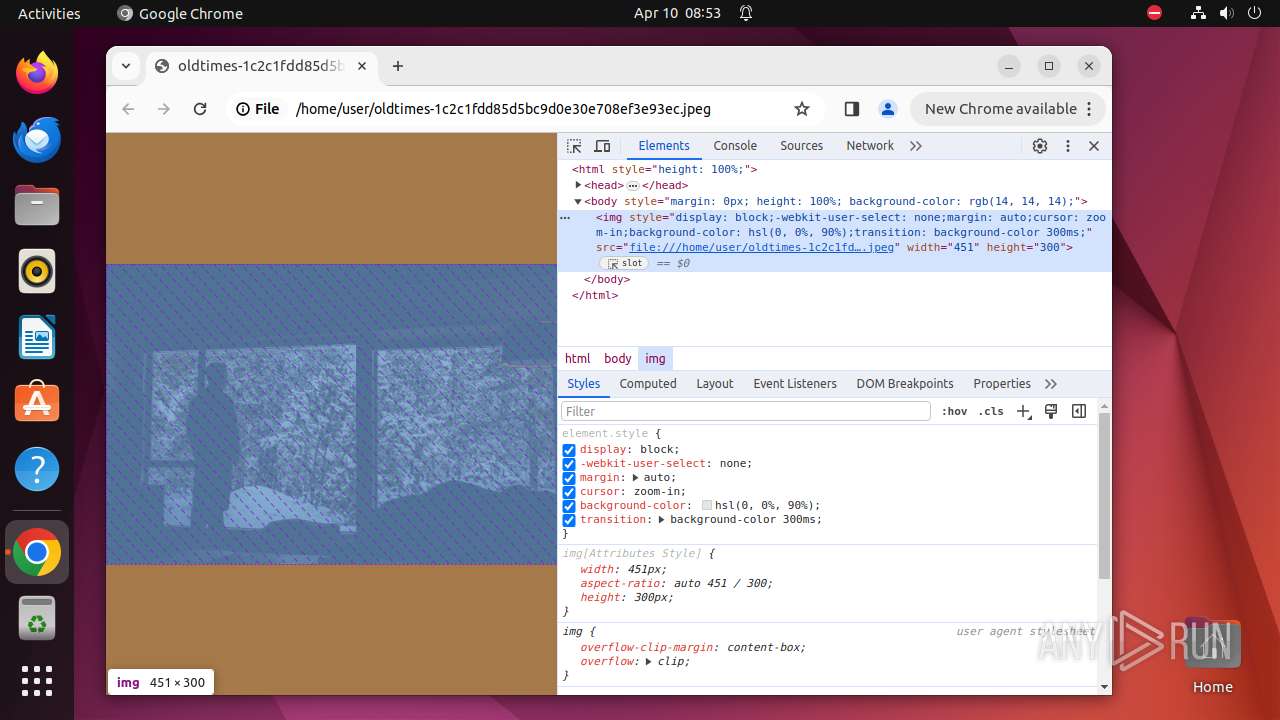1280x720 pixels.
Task: Select body in the breadcrumb
Action: [x=618, y=358]
